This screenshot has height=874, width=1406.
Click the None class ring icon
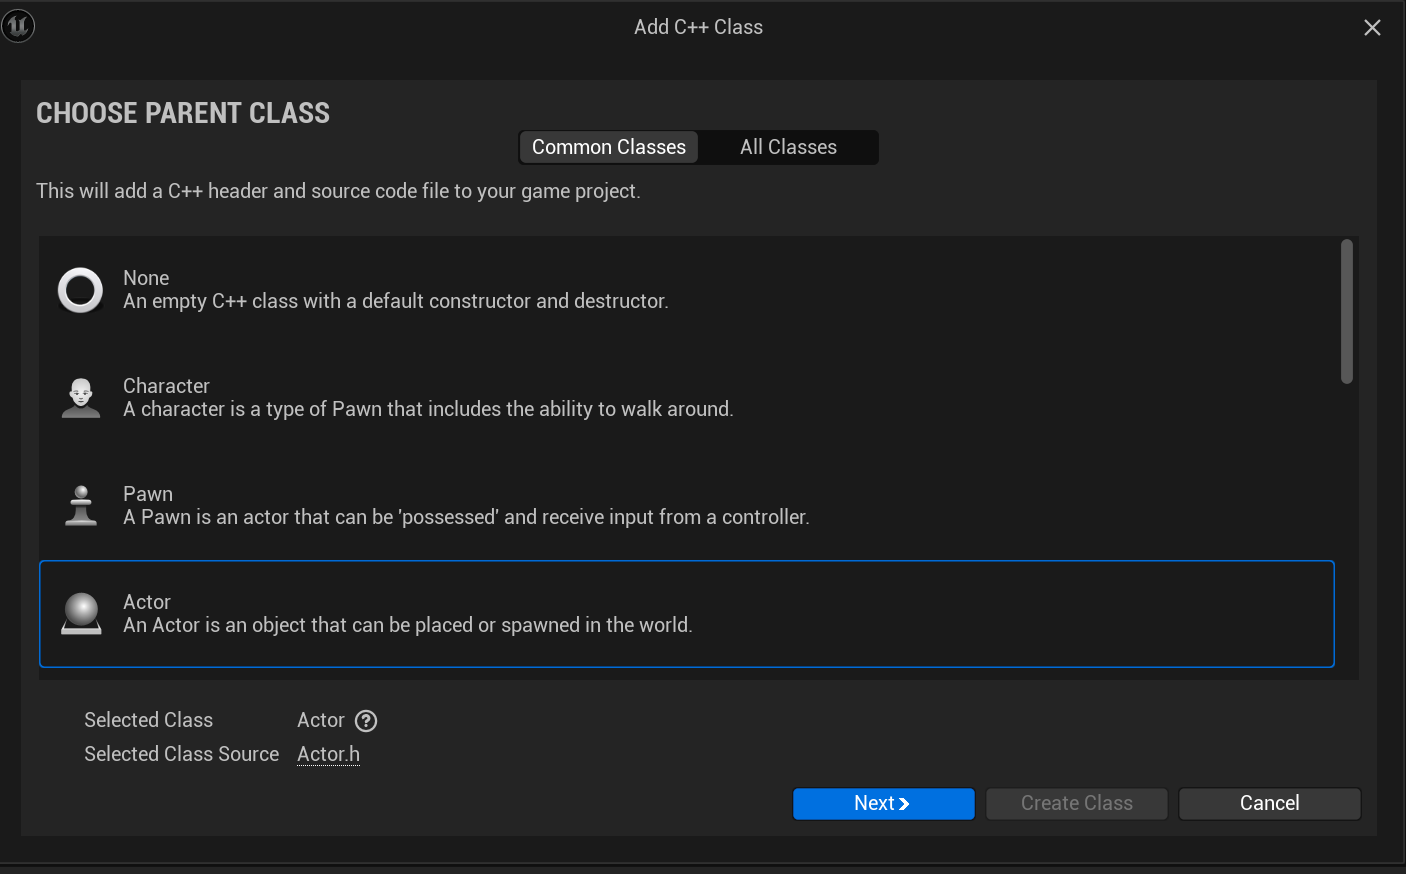pos(80,290)
